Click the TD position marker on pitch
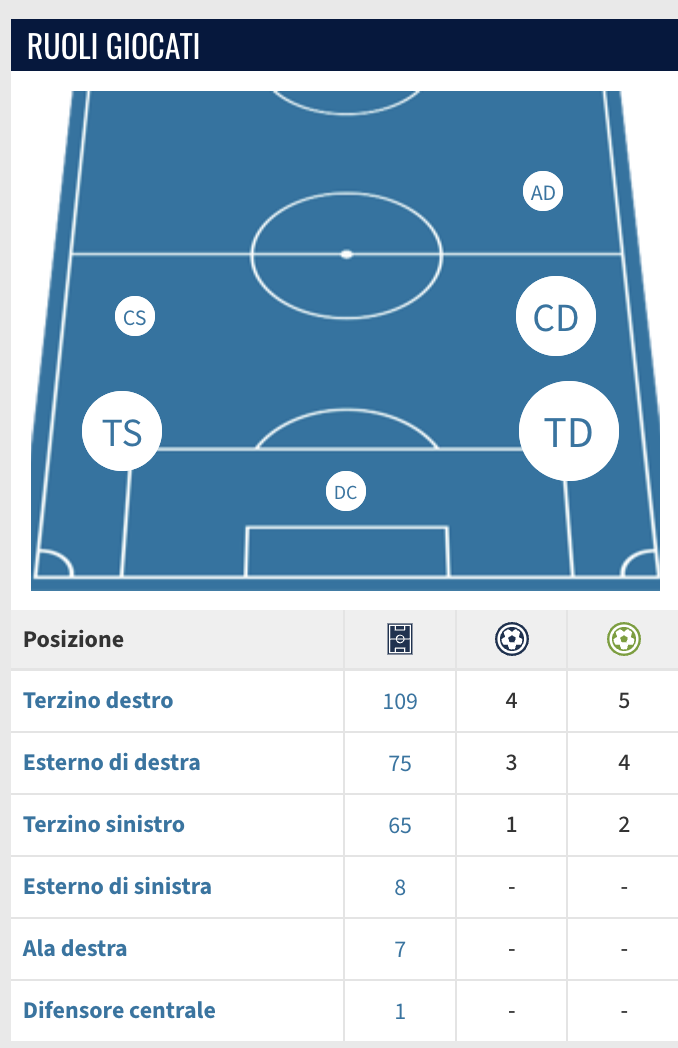Viewport: 678px width, 1048px height. click(x=568, y=431)
